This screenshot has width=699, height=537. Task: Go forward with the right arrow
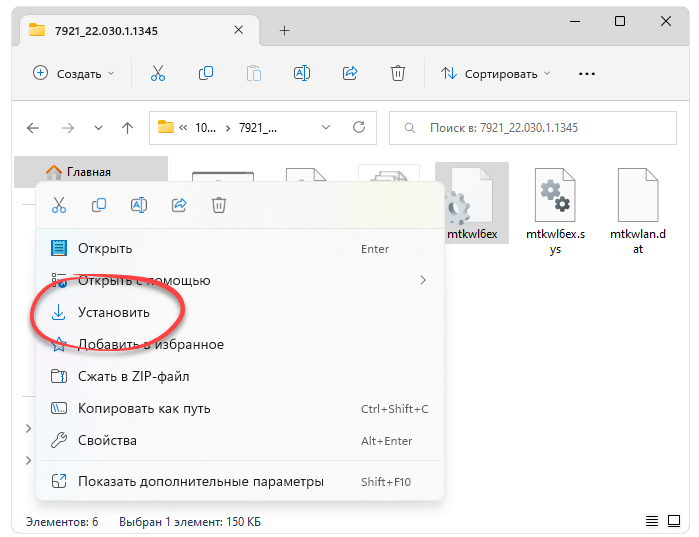tap(68, 128)
